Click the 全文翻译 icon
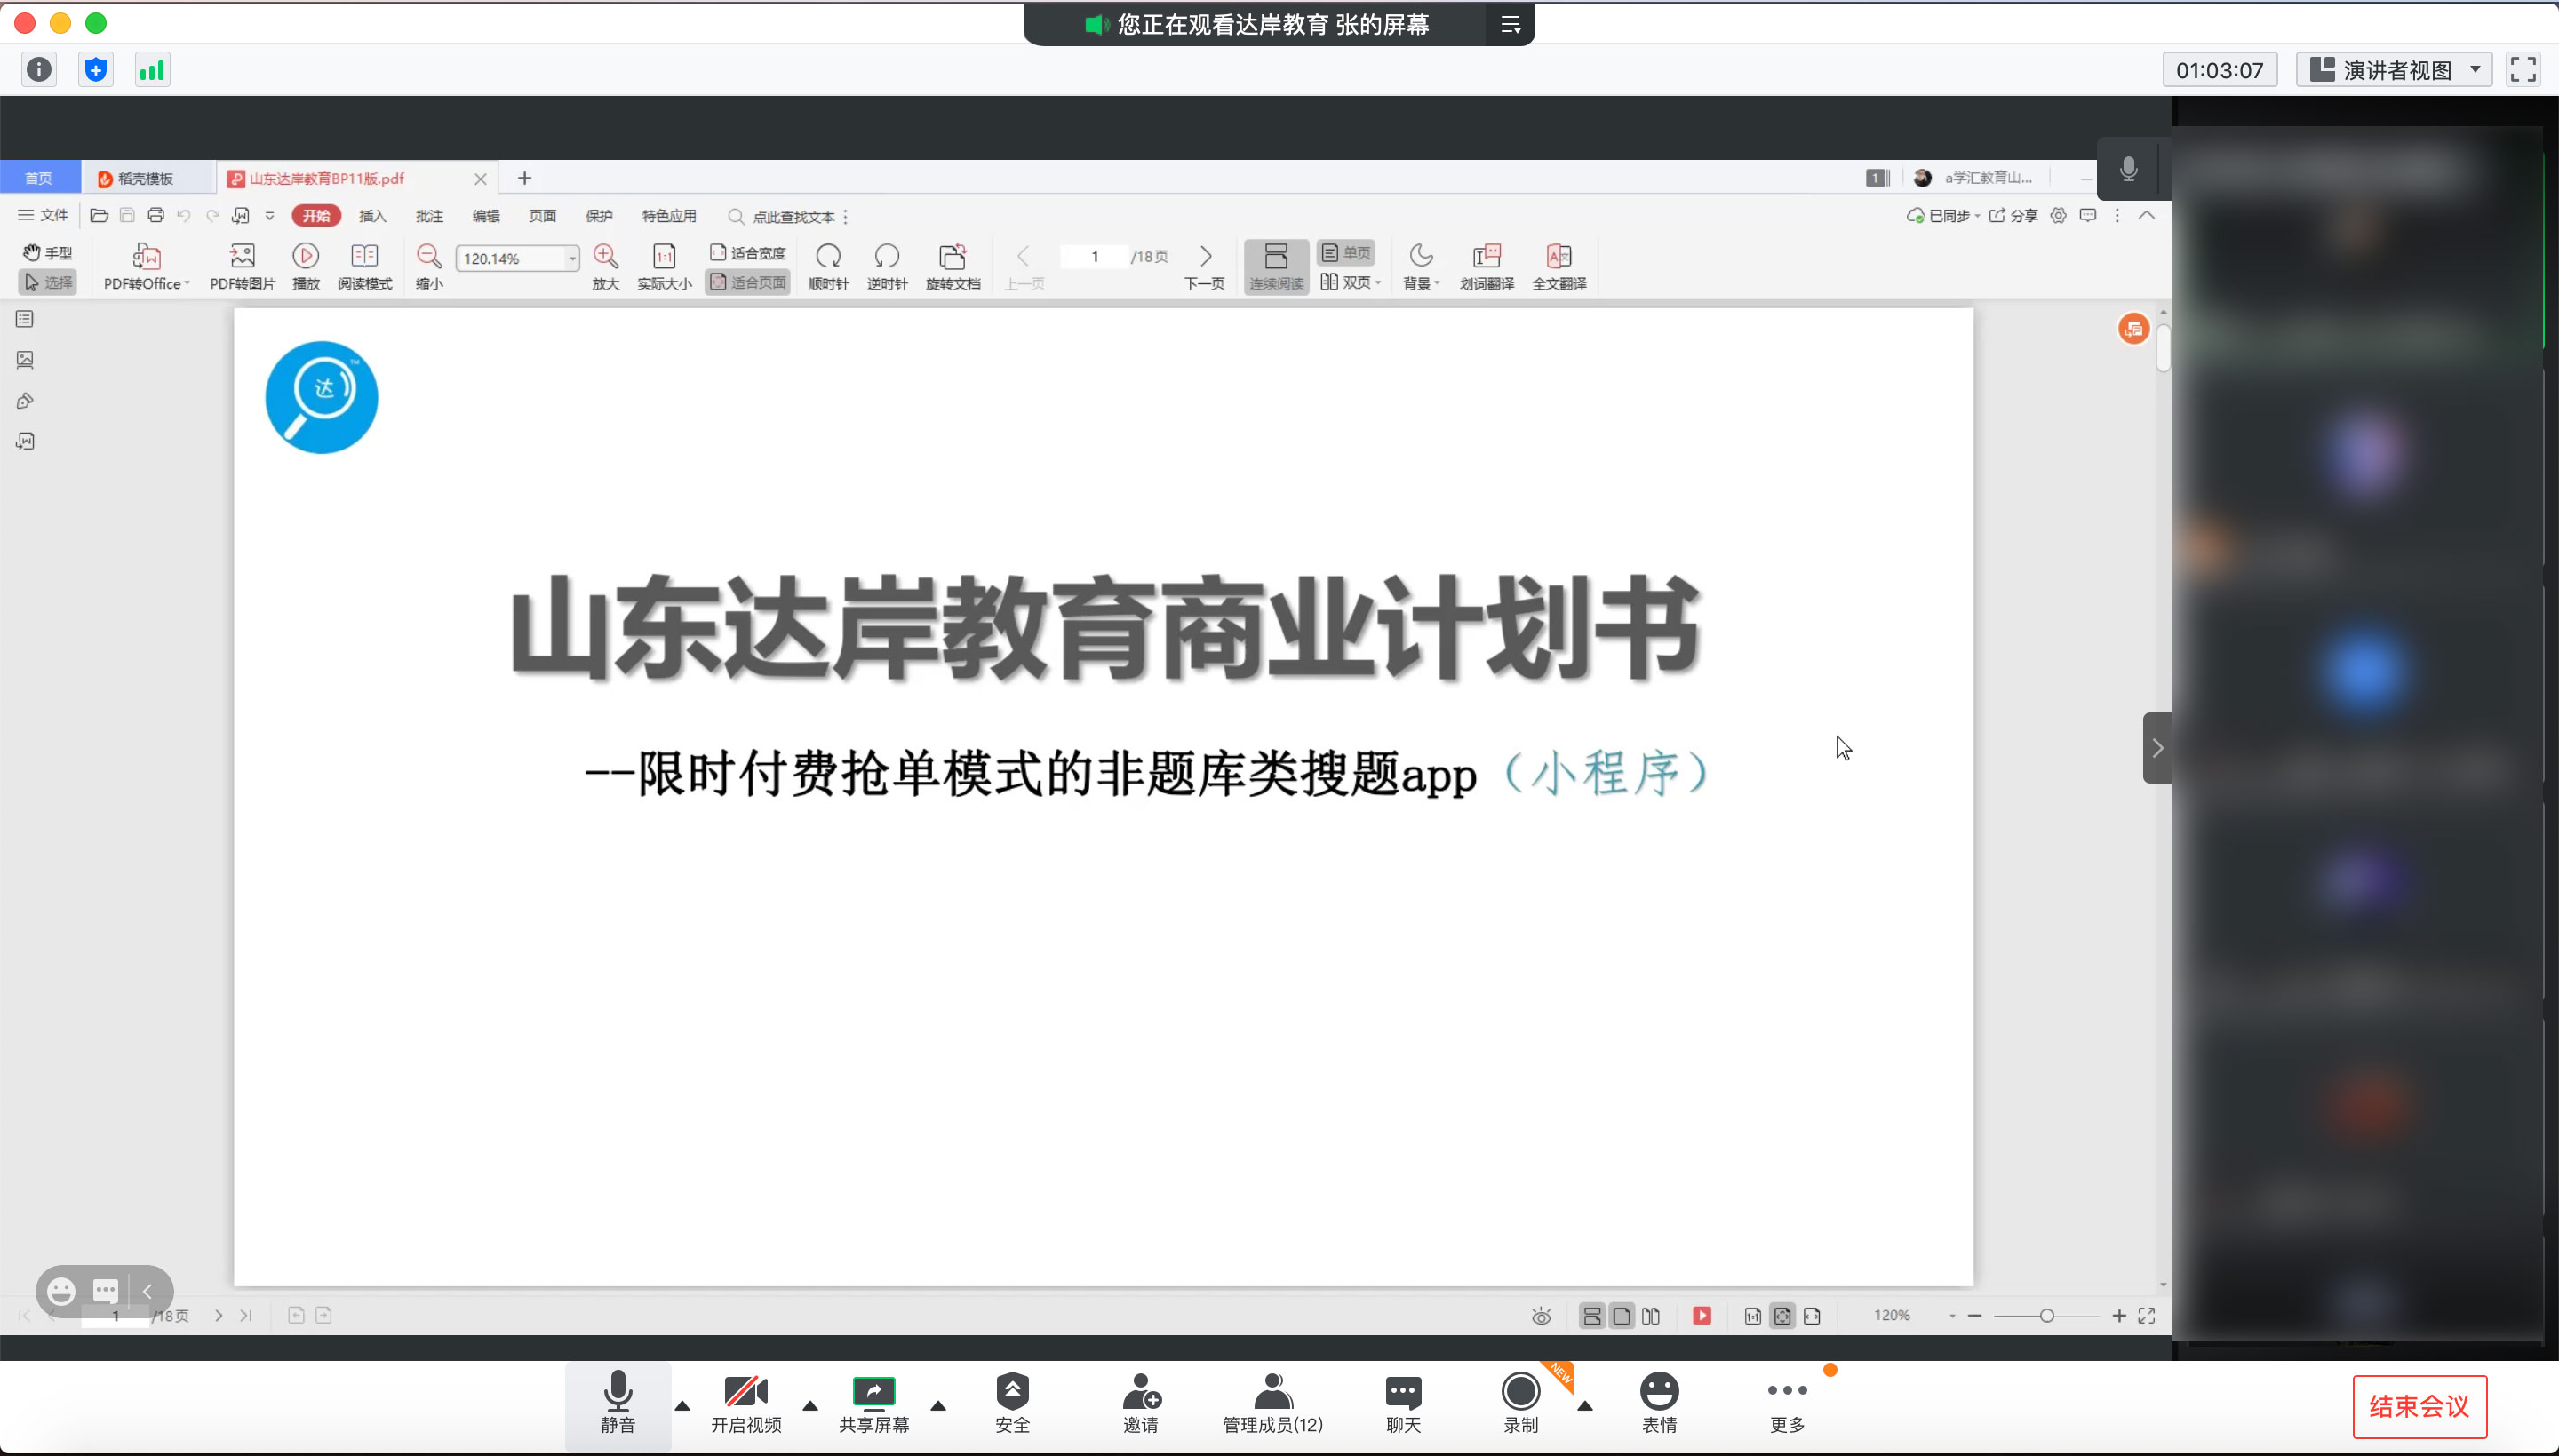Image resolution: width=2559 pixels, height=1456 pixels. click(x=1558, y=257)
